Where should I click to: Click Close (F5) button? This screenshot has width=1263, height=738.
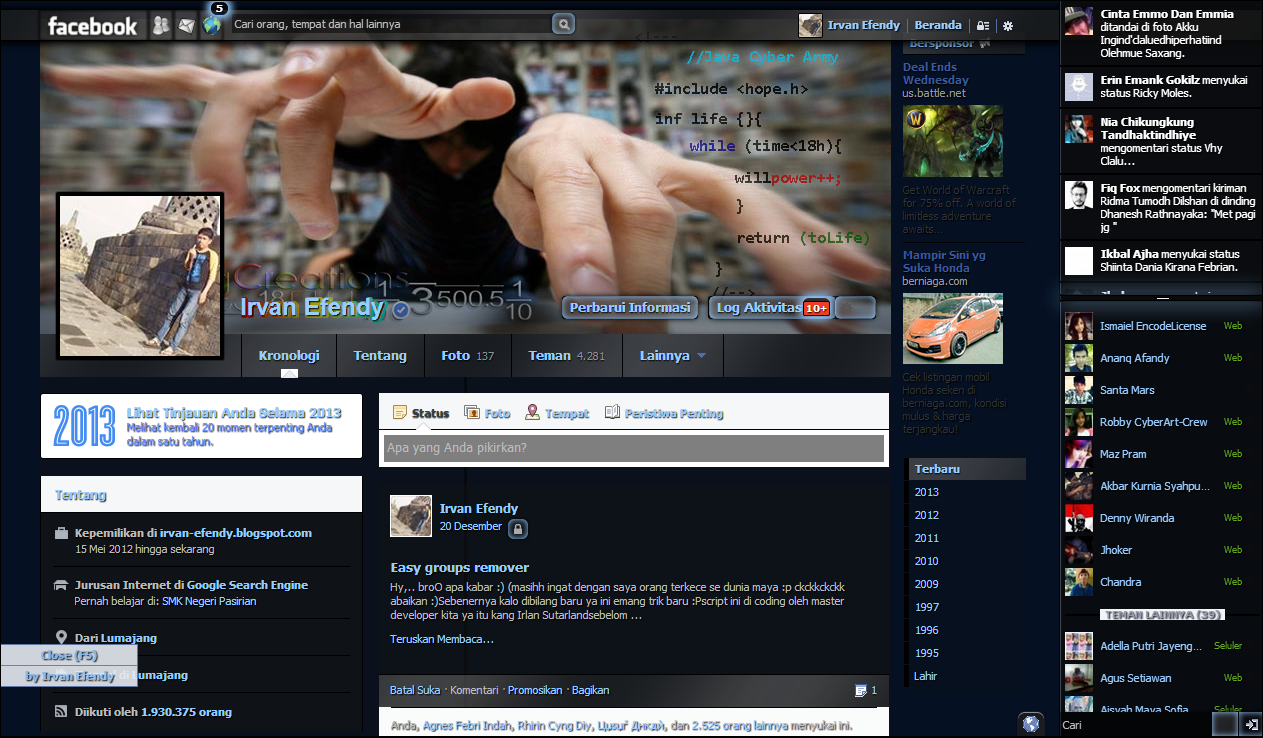click(x=69, y=656)
